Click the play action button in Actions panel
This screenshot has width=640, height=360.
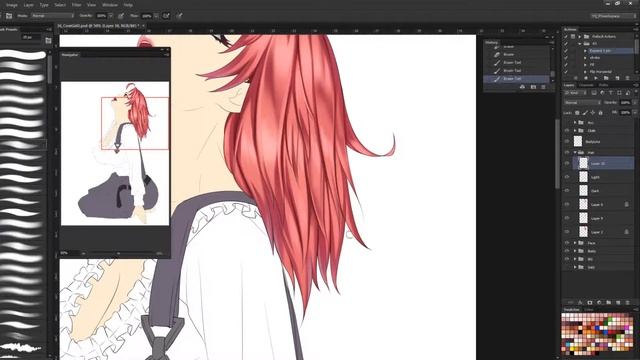[x=596, y=78]
